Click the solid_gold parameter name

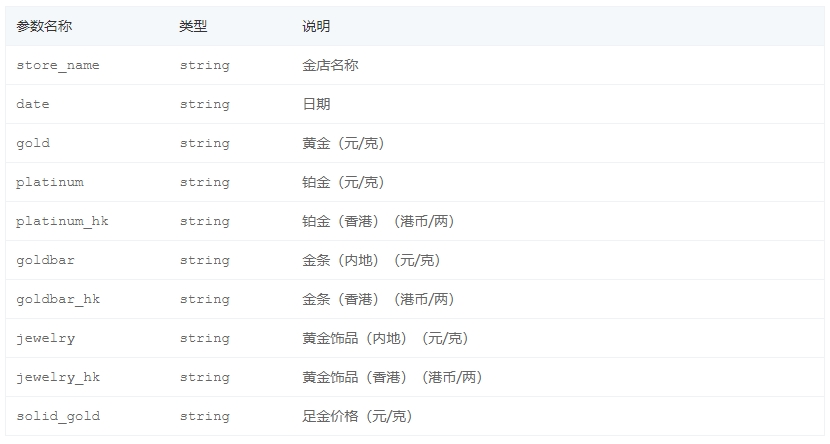tap(58, 416)
